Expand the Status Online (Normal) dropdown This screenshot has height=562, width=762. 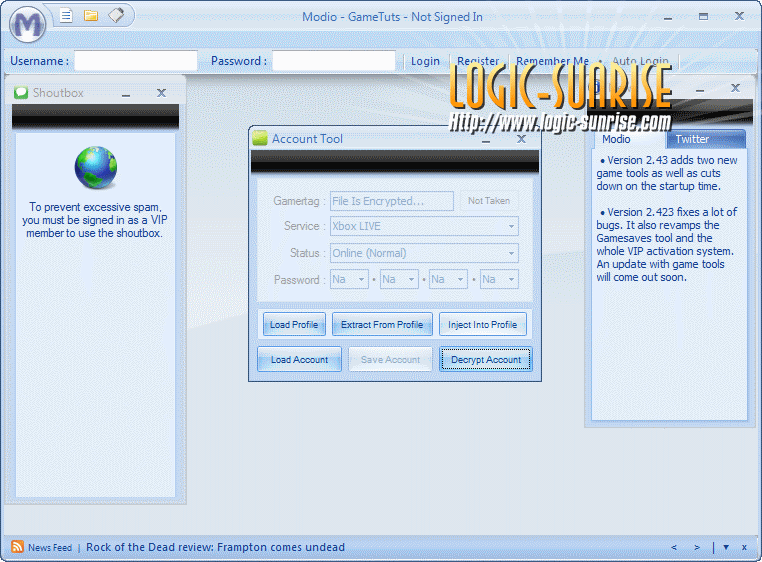pyautogui.click(x=511, y=253)
